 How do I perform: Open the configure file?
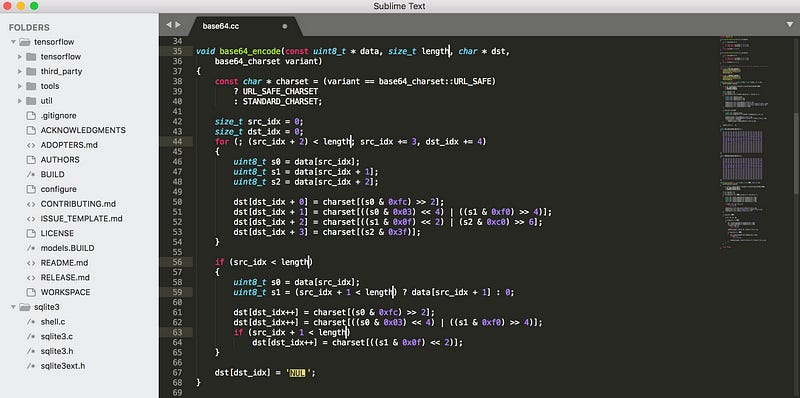pyautogui.click(x=59, y=189)
